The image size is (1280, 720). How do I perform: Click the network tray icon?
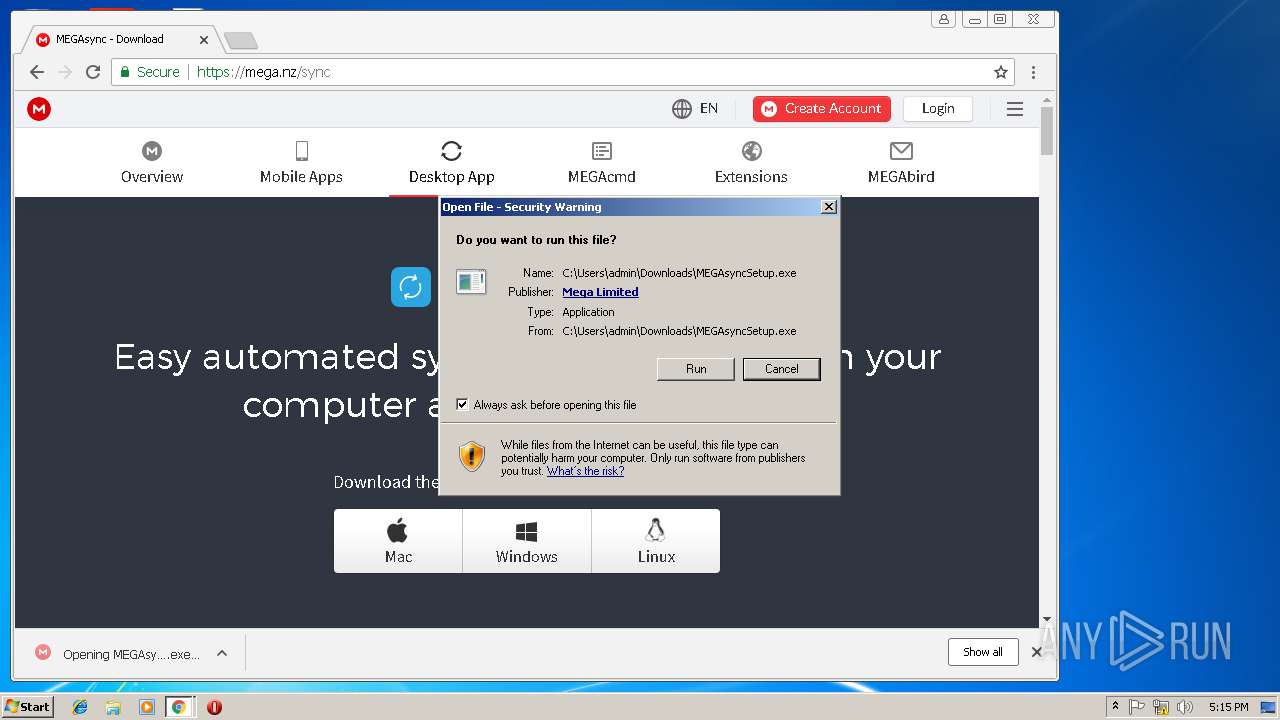click(1161, 707)
